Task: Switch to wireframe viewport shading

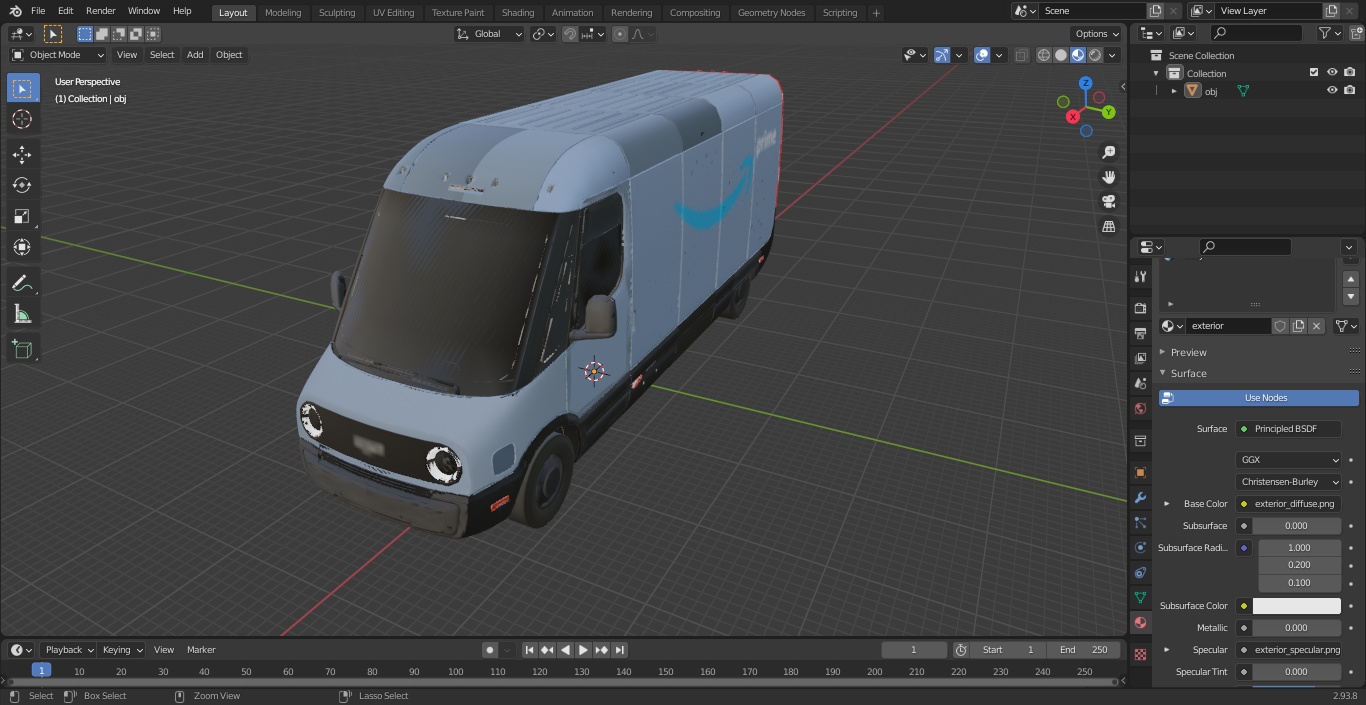Action: tap(1044, 55)
